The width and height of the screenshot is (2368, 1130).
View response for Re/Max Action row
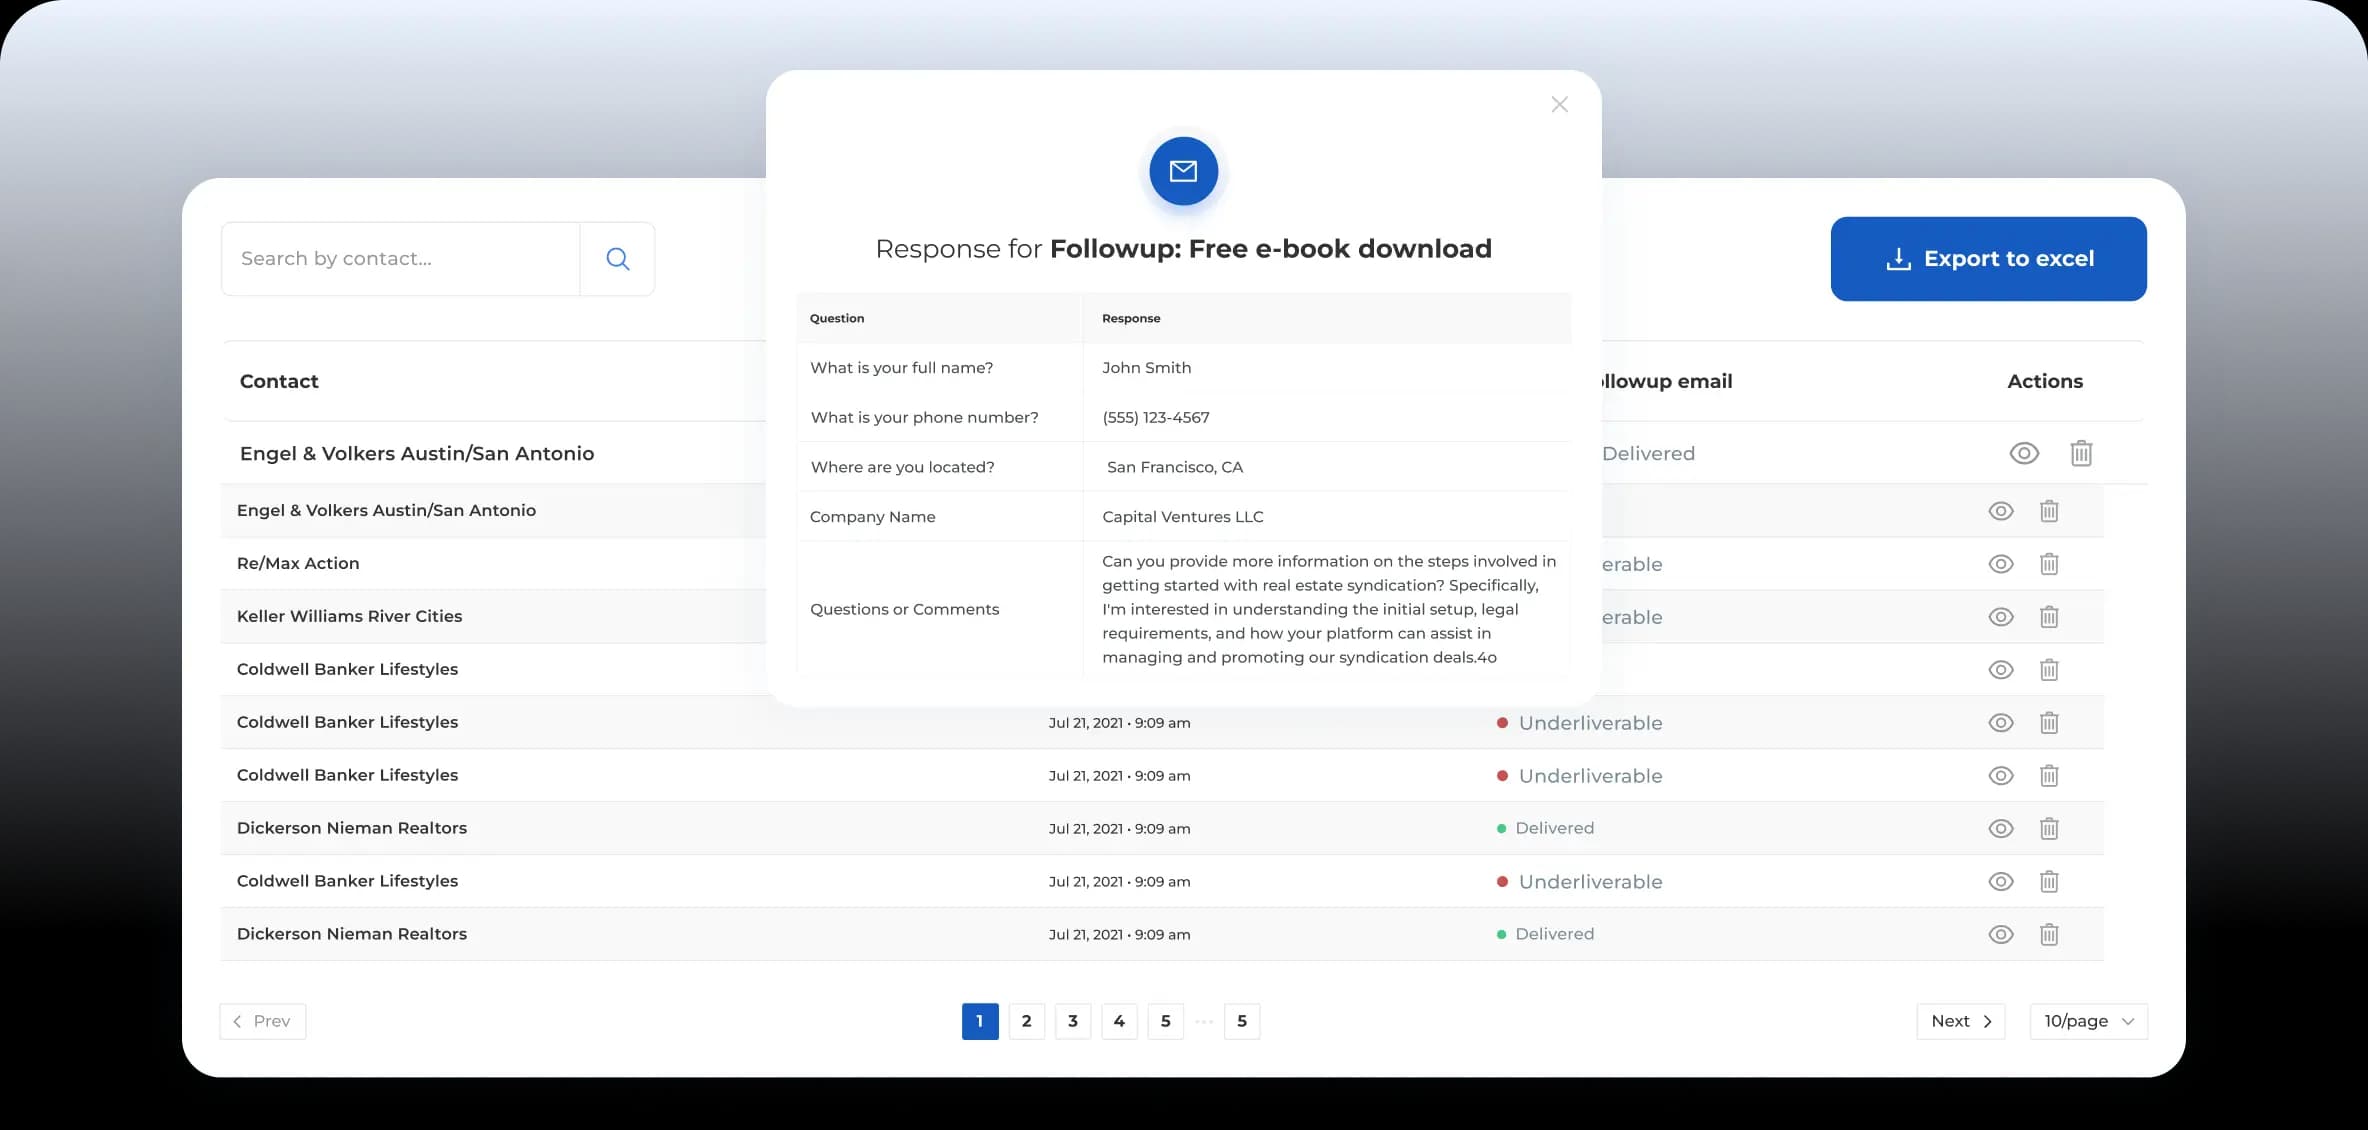[x=2000, y=564]
